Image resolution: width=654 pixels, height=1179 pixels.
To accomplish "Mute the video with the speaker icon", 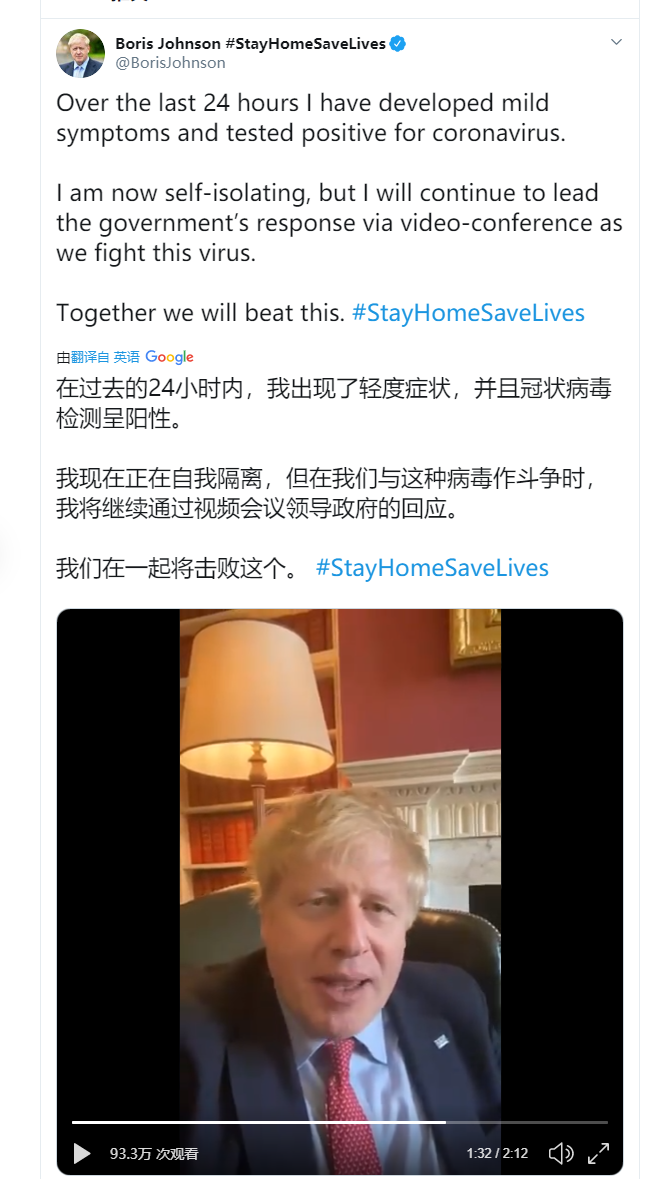I will (561, 1153).
